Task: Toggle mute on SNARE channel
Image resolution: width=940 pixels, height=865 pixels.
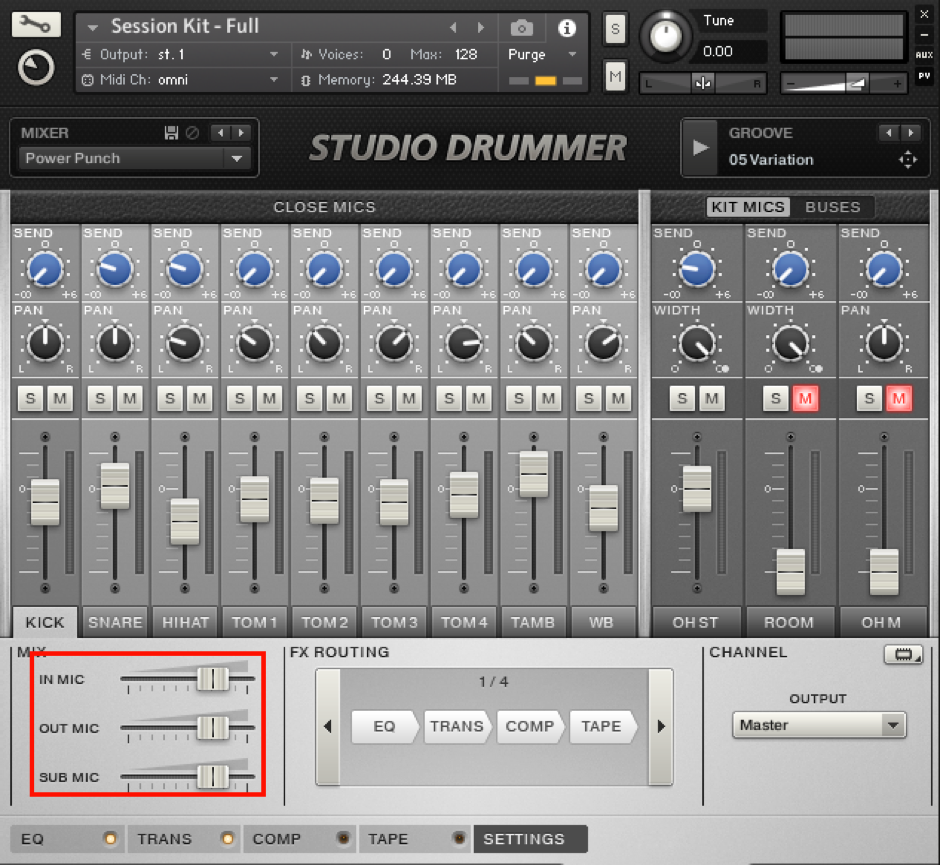Action: pos(130,400)
